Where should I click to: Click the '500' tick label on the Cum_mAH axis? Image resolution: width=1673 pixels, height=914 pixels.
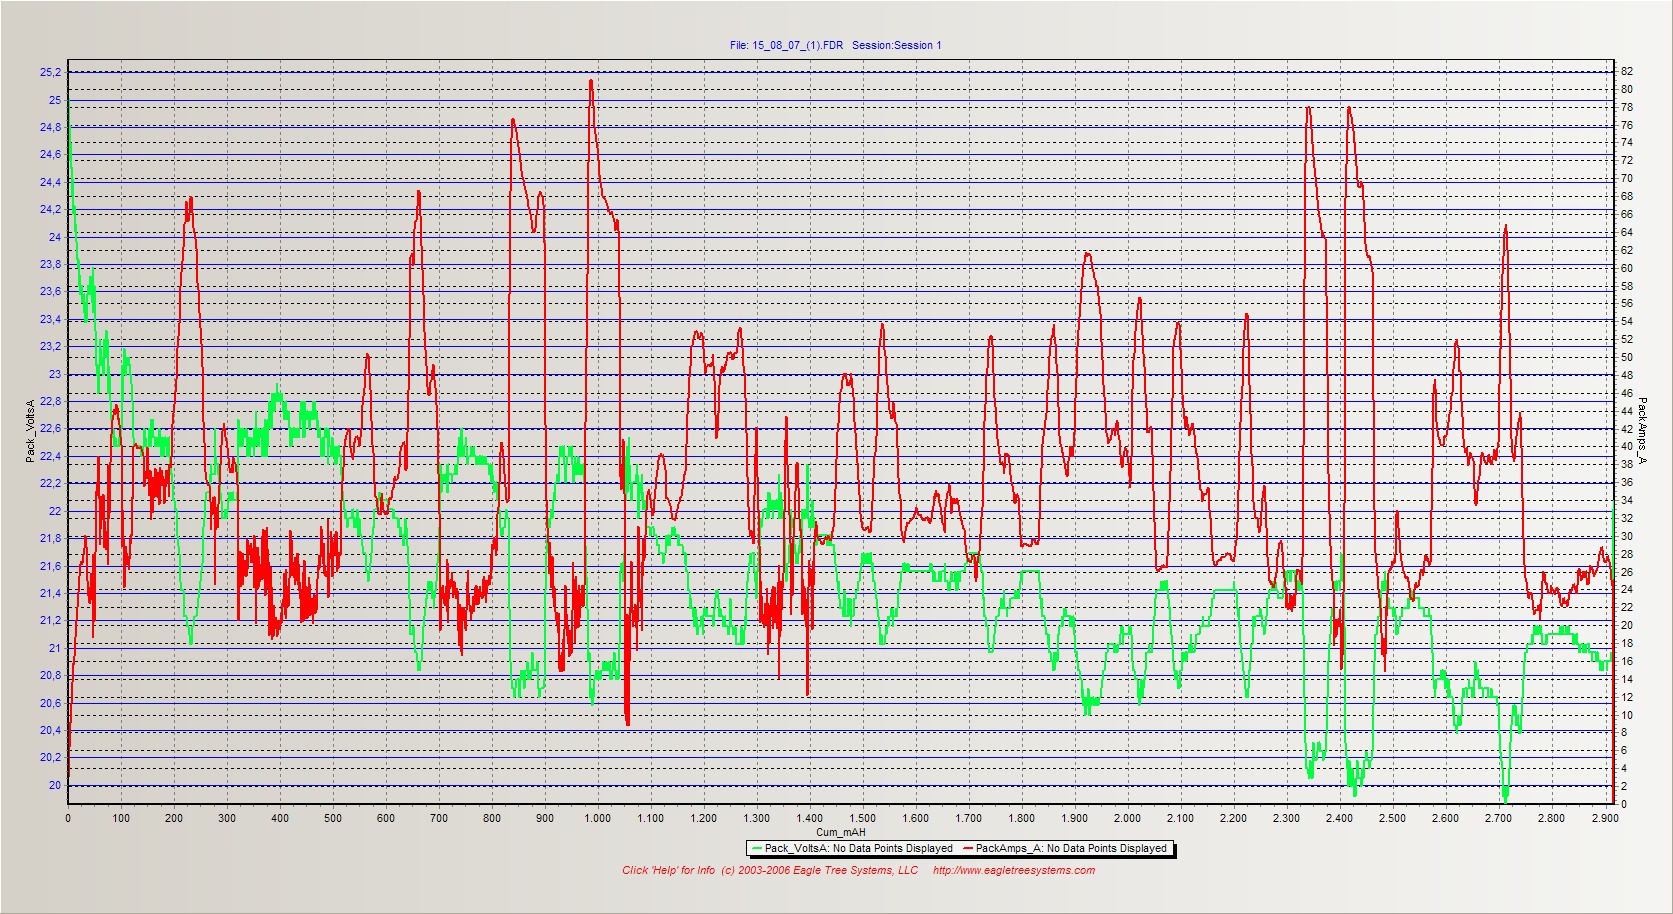pos(333,818)
